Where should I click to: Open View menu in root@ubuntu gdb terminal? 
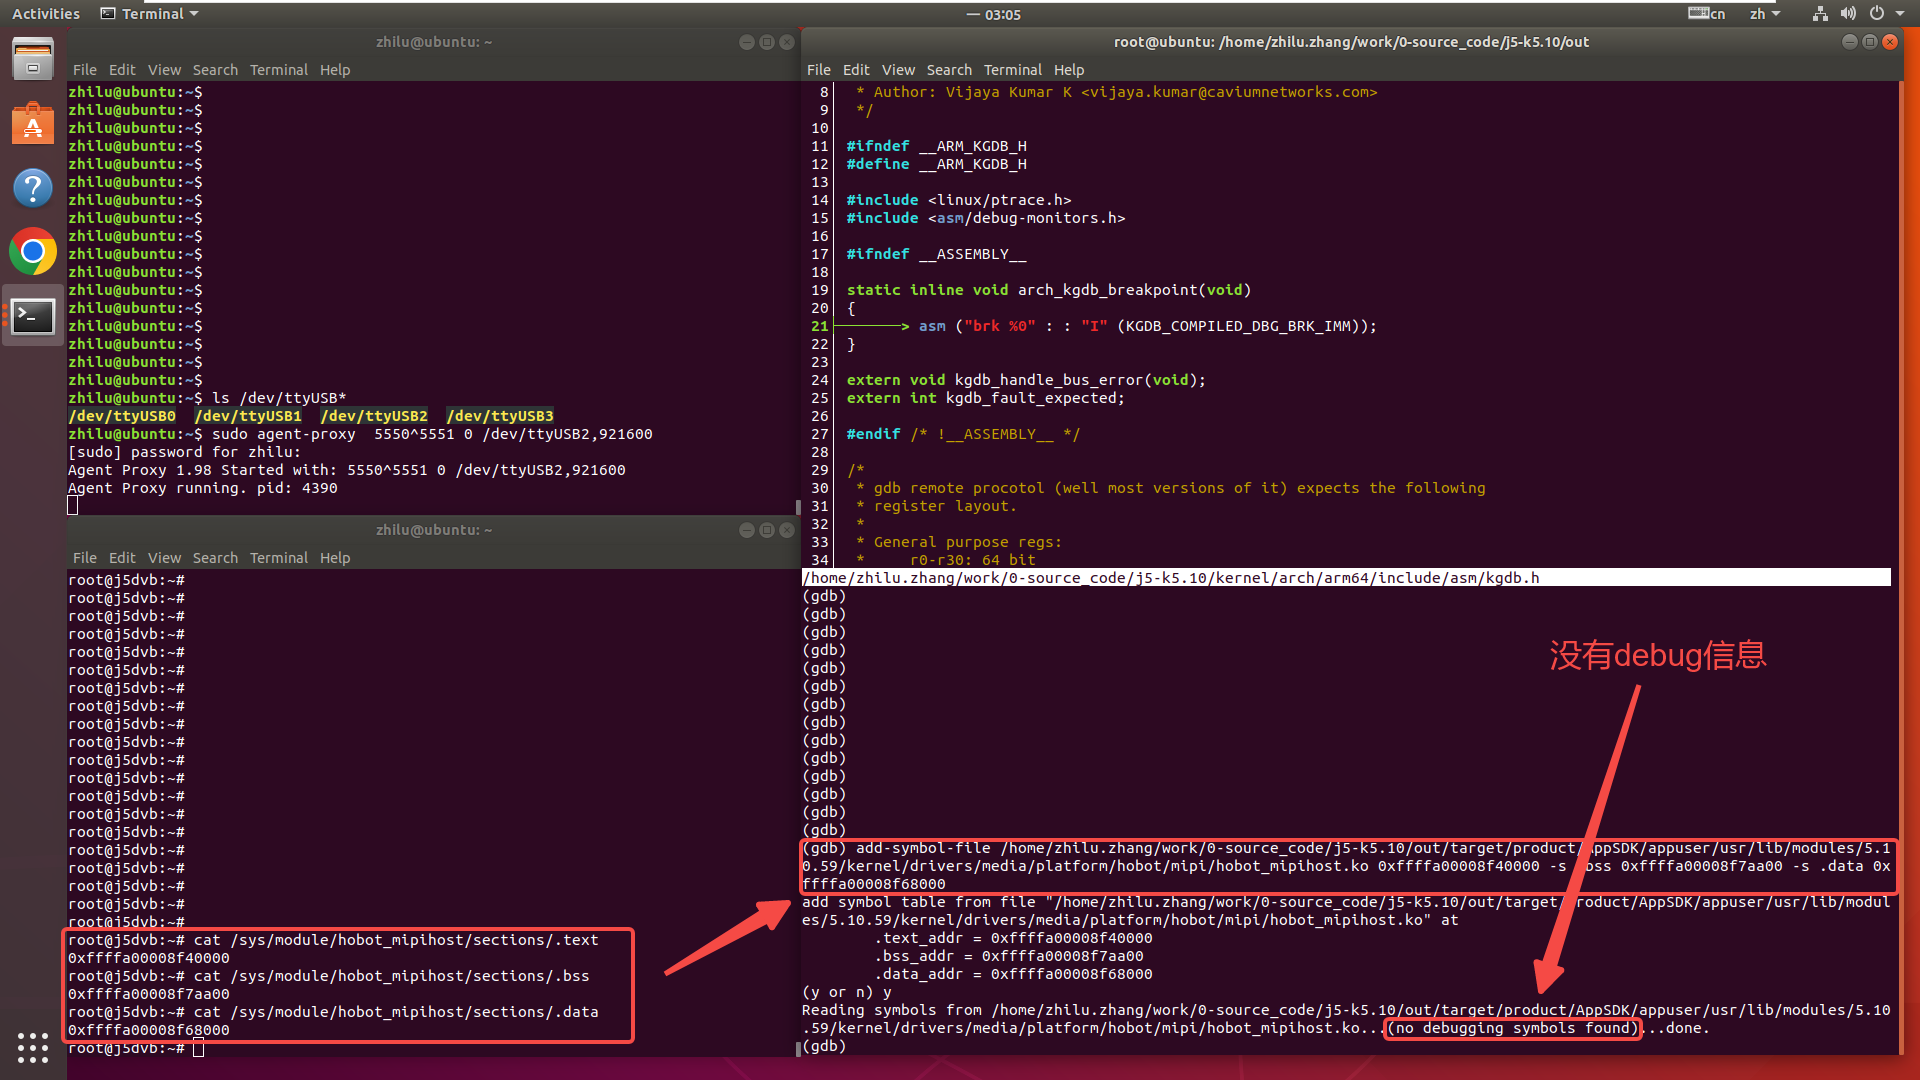[x=898, y=70]
